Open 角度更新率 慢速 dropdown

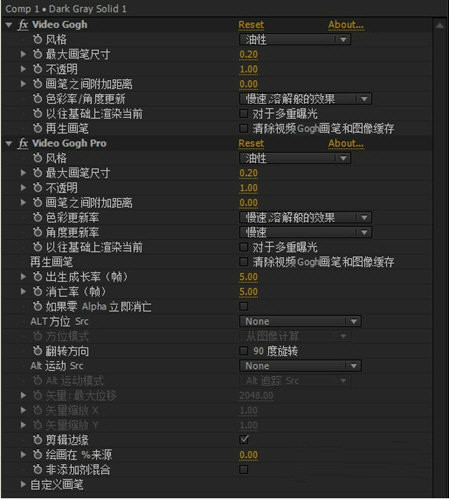(x=305, y=232)
